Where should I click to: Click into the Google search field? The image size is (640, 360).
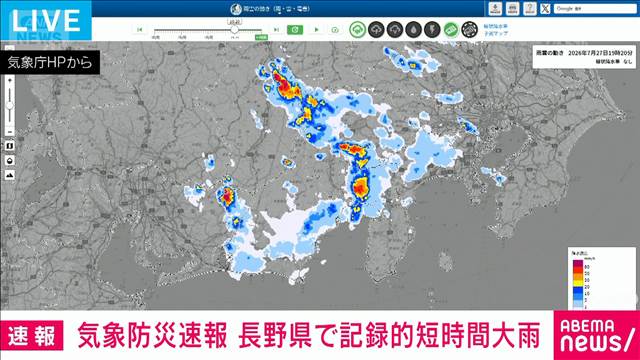pyautogui.click(x=595, y=9)
